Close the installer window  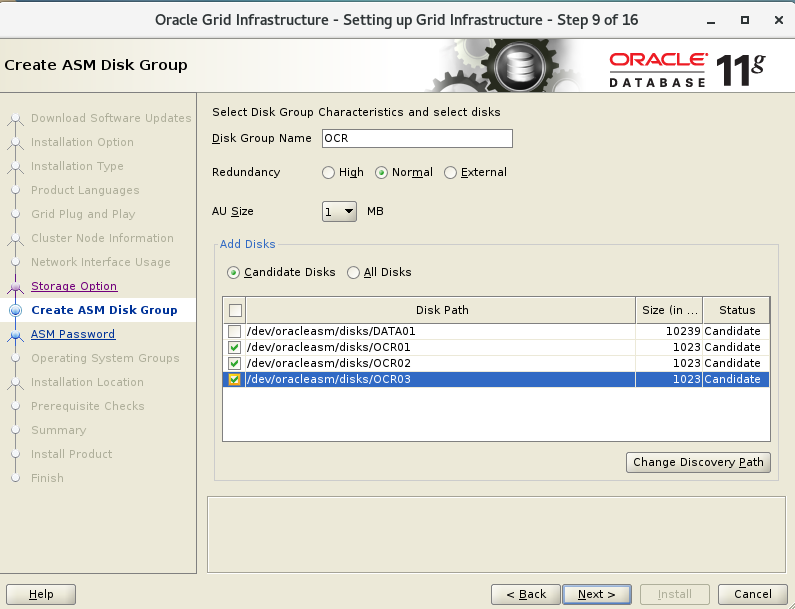tap(779, 20)
